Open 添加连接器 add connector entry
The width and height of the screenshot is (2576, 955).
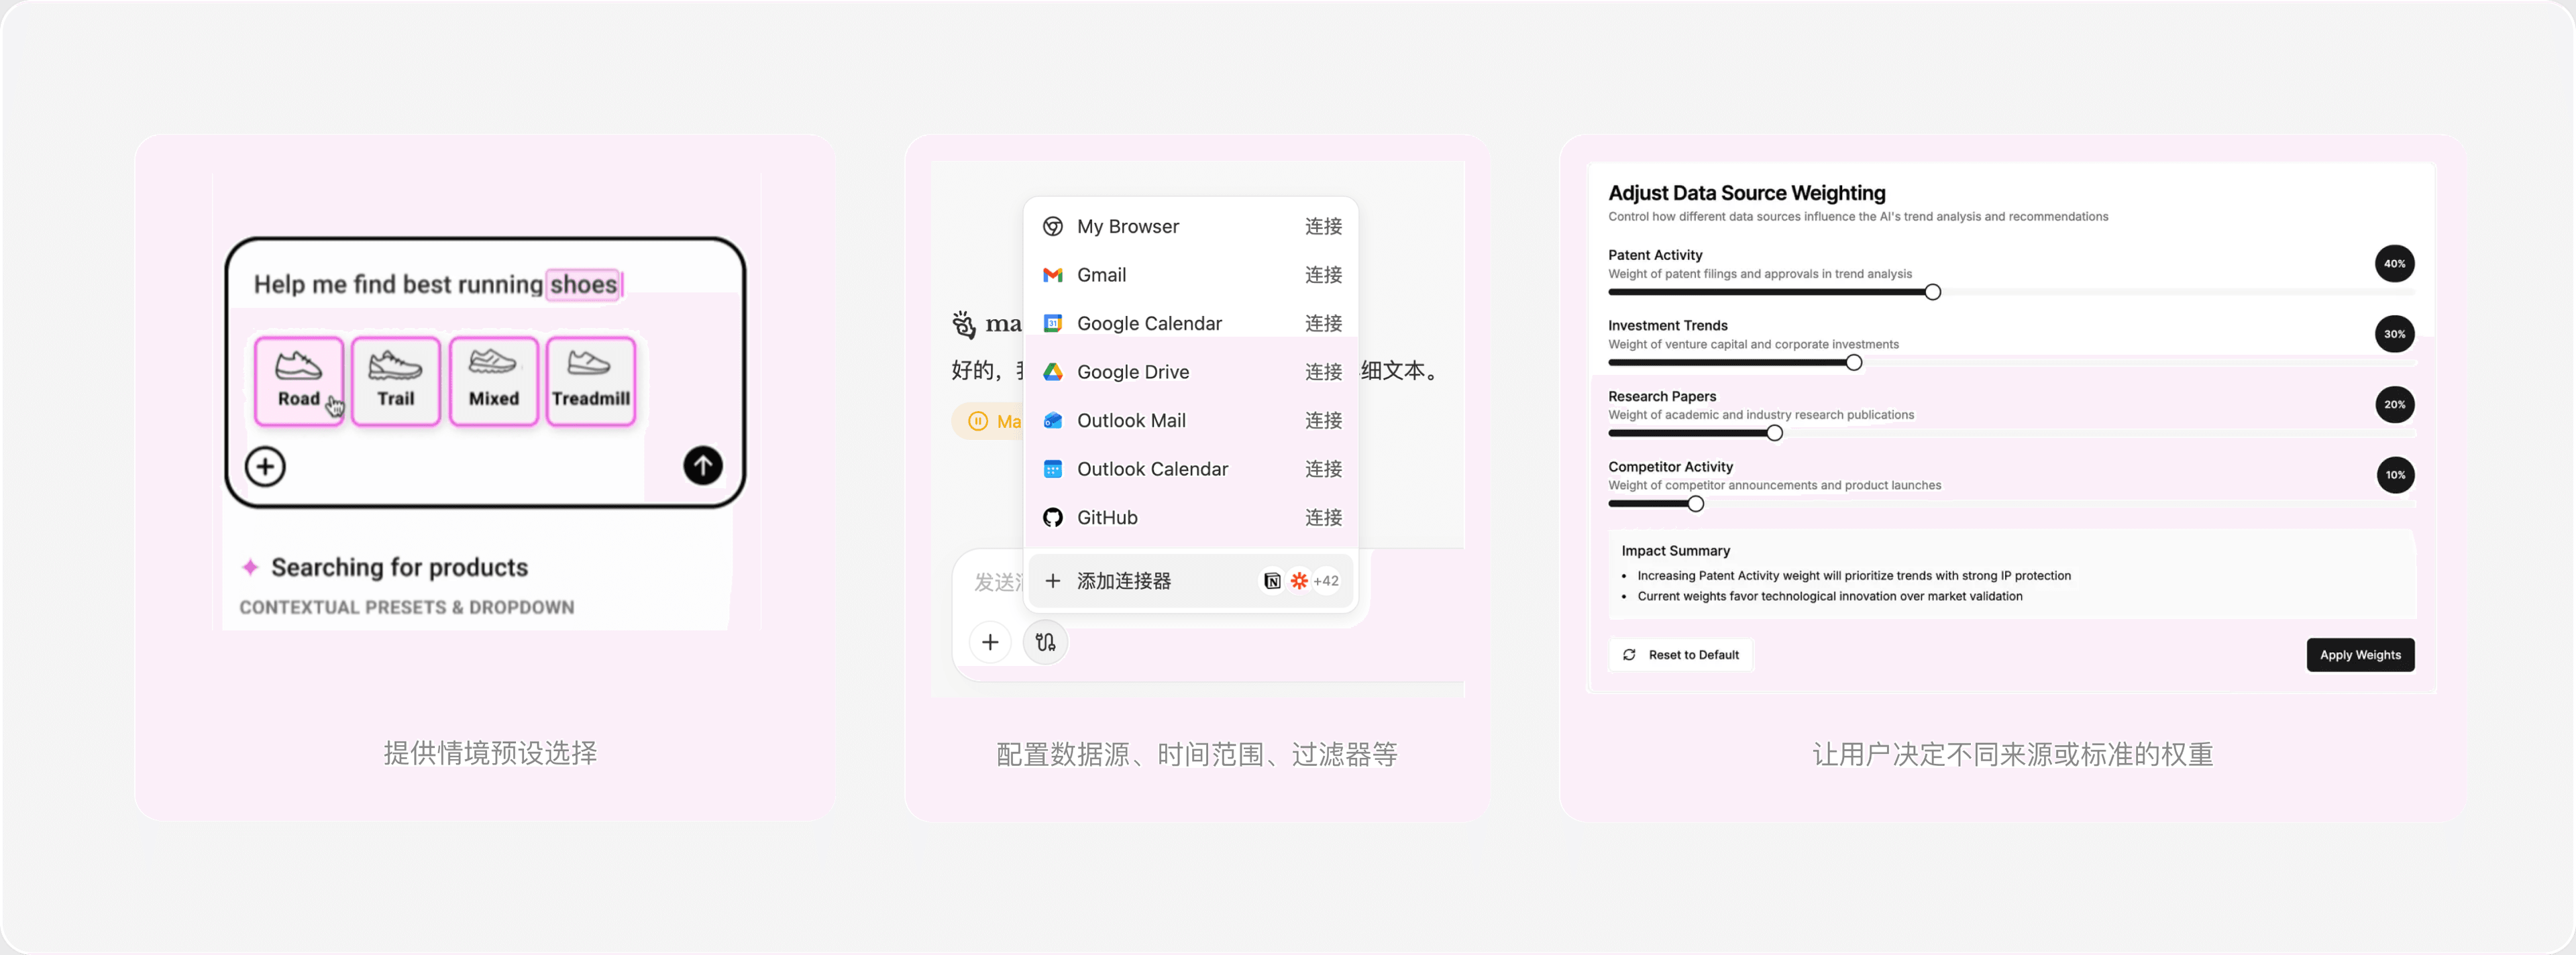1190,581
